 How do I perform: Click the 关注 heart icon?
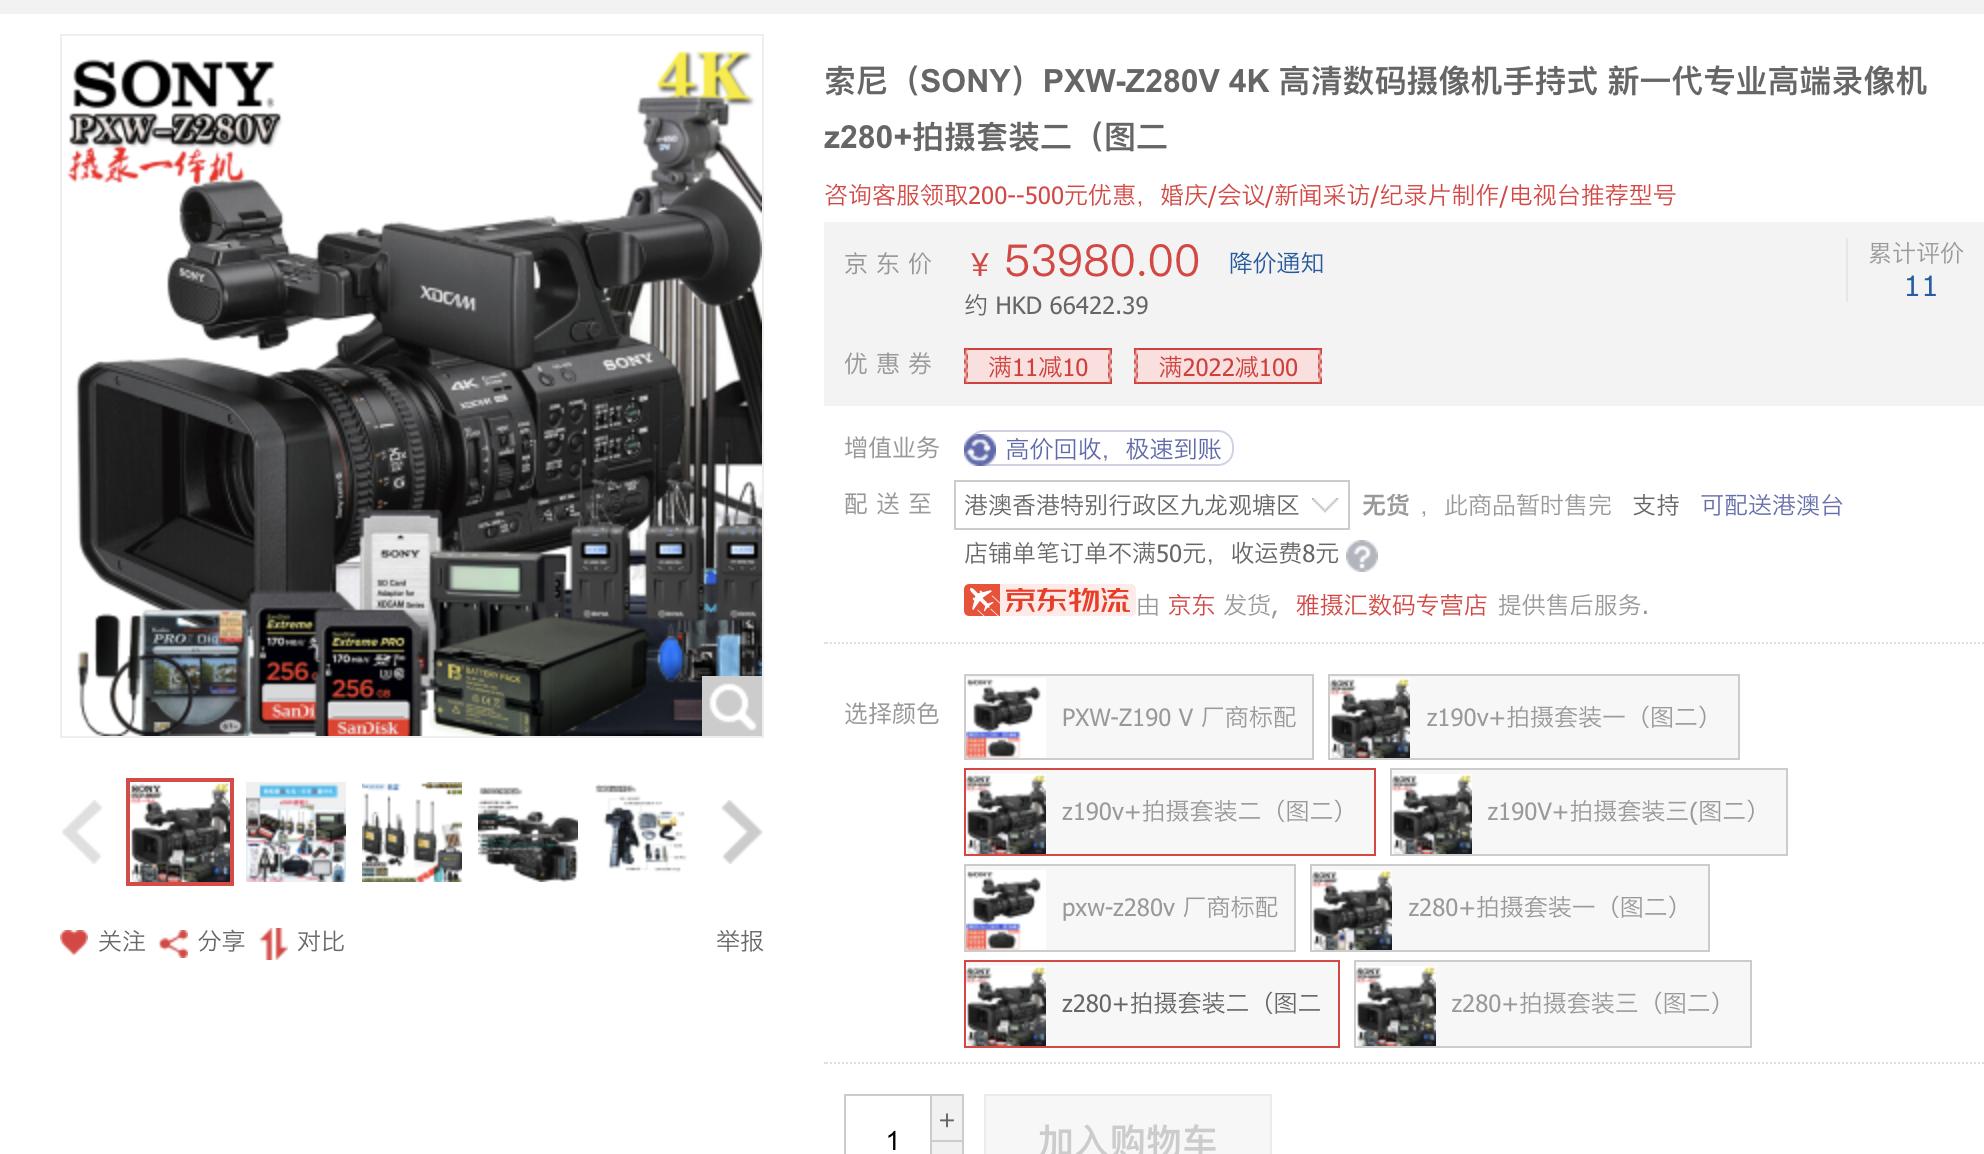click(76, 941)
